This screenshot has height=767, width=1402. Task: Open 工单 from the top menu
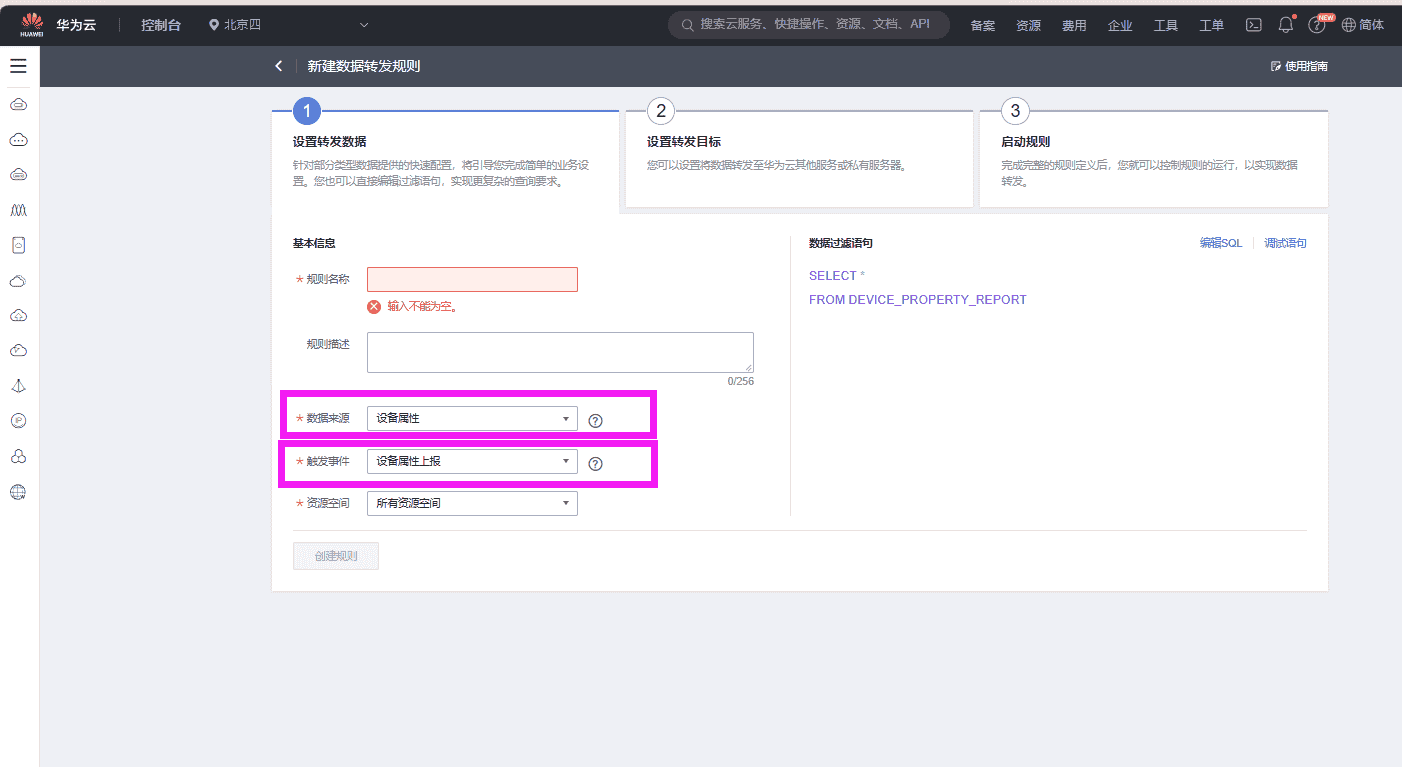[x=1210, y=24]
